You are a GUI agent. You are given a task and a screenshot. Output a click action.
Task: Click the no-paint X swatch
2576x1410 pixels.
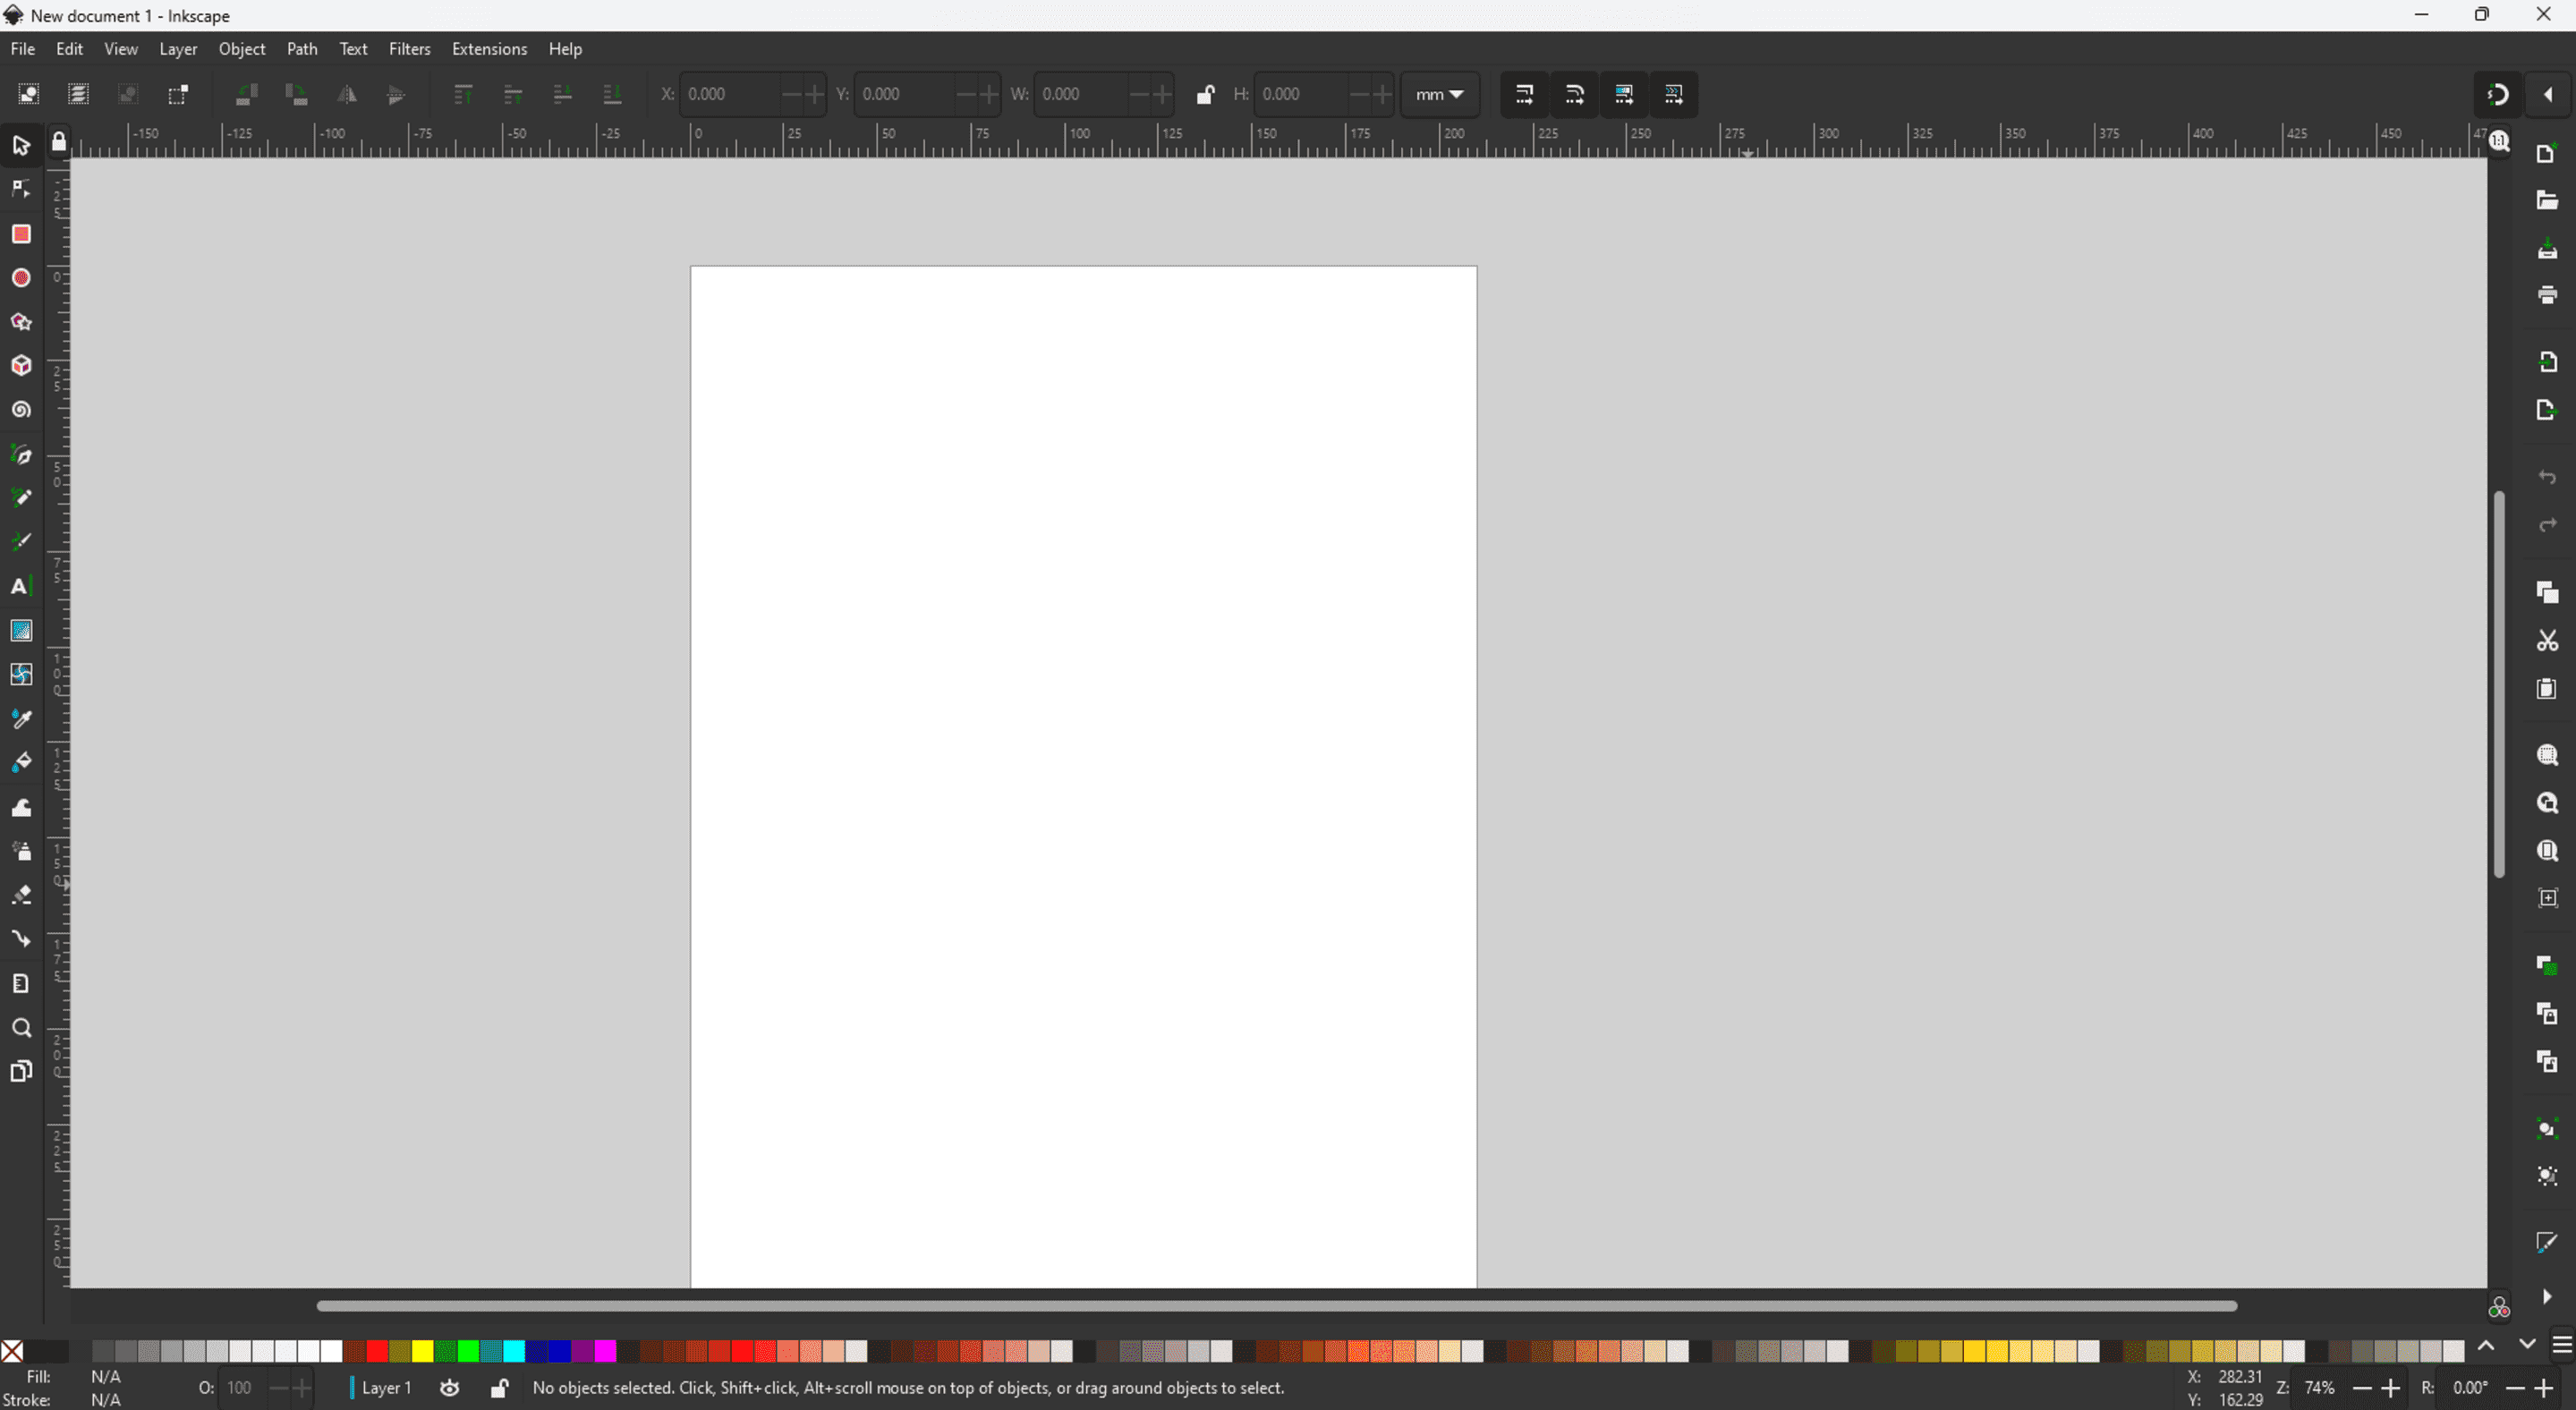[x=12, y=1352]
